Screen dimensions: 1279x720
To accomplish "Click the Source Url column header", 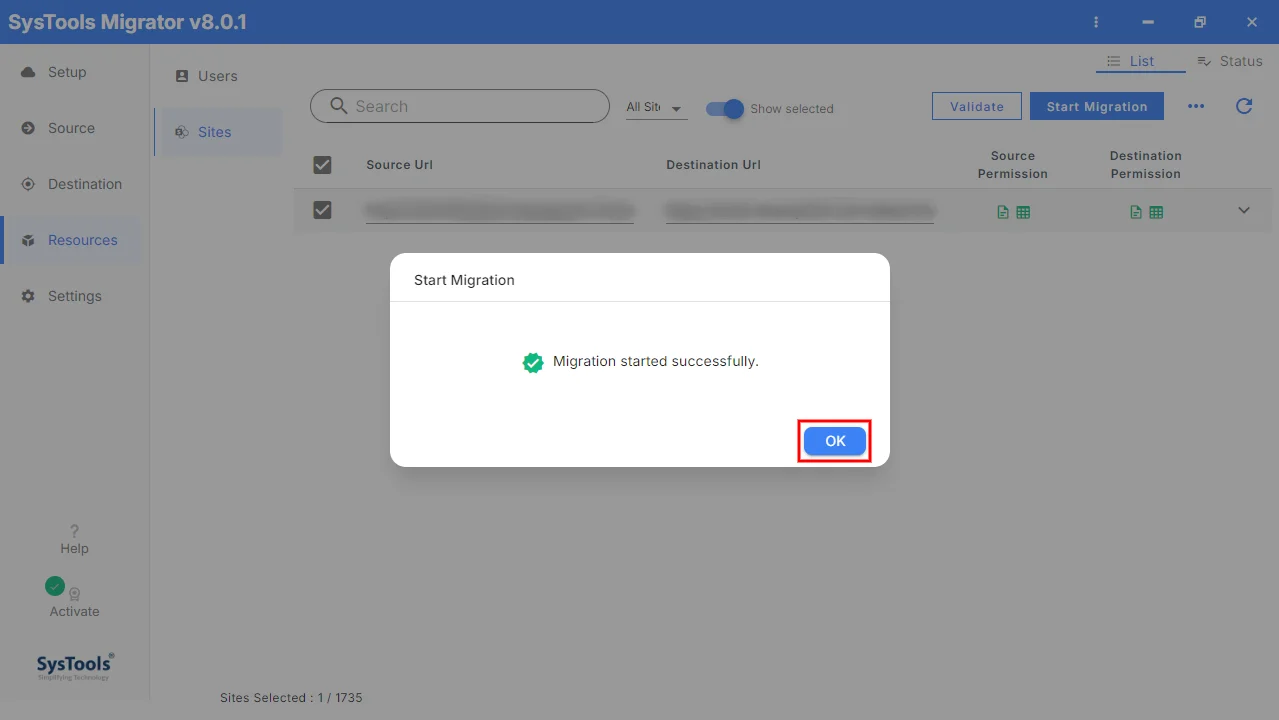I will click(400, 165).
